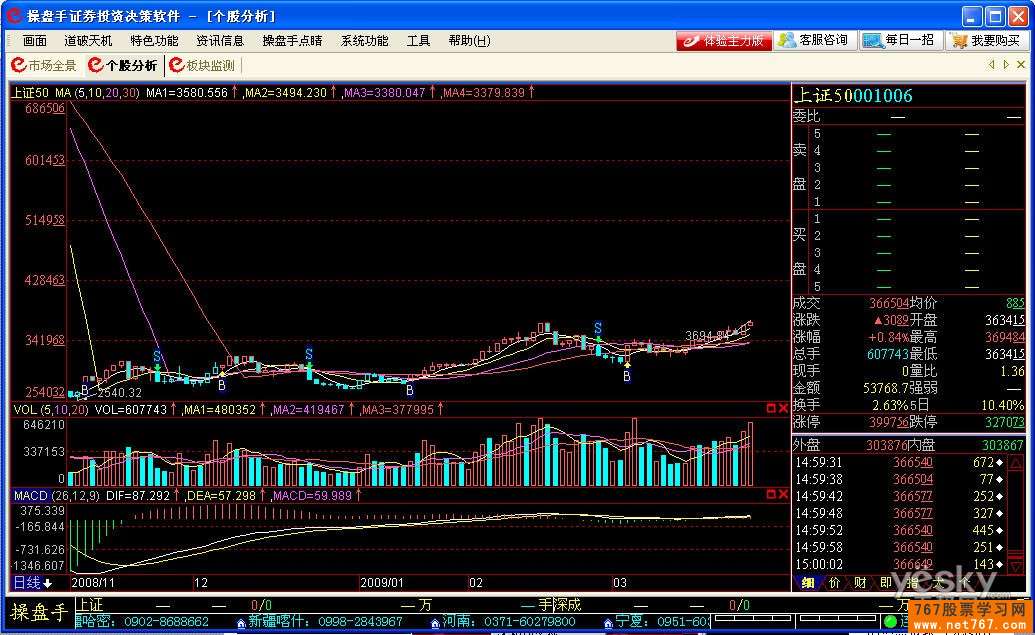This screenshot has width=1035, height=635.
Task: Click the 成交 last price value 366504
Action: coord(890,303)
